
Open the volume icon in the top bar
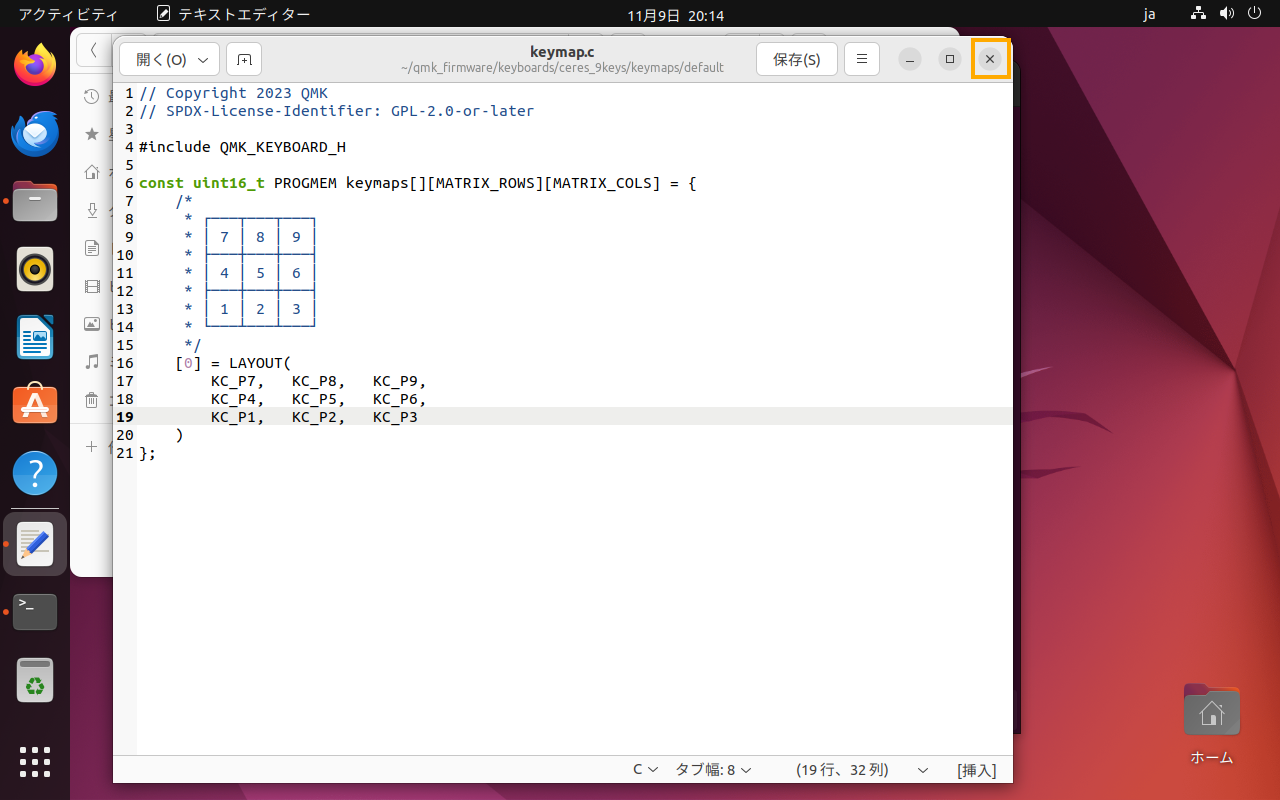(x=1227, y=15)
